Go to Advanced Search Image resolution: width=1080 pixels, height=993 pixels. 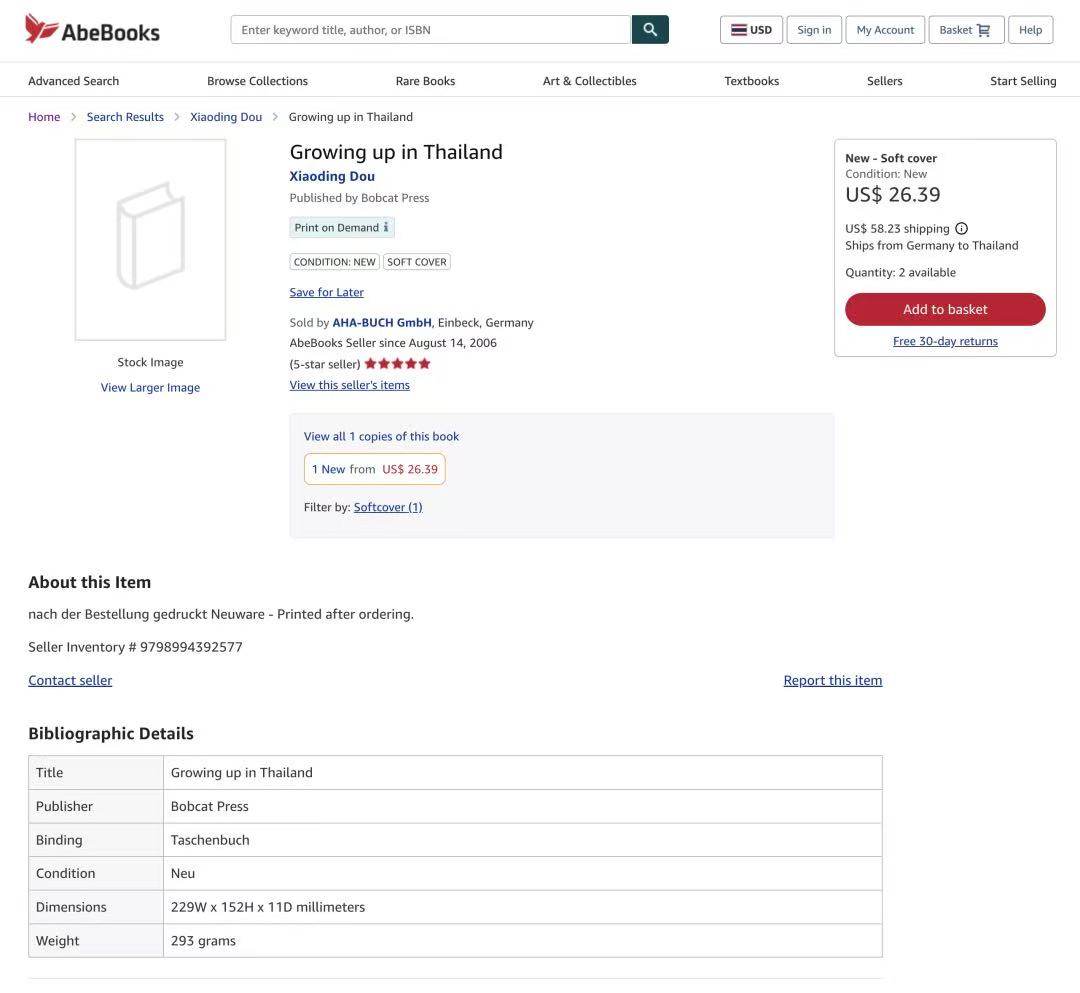click(x=73, y=81)
